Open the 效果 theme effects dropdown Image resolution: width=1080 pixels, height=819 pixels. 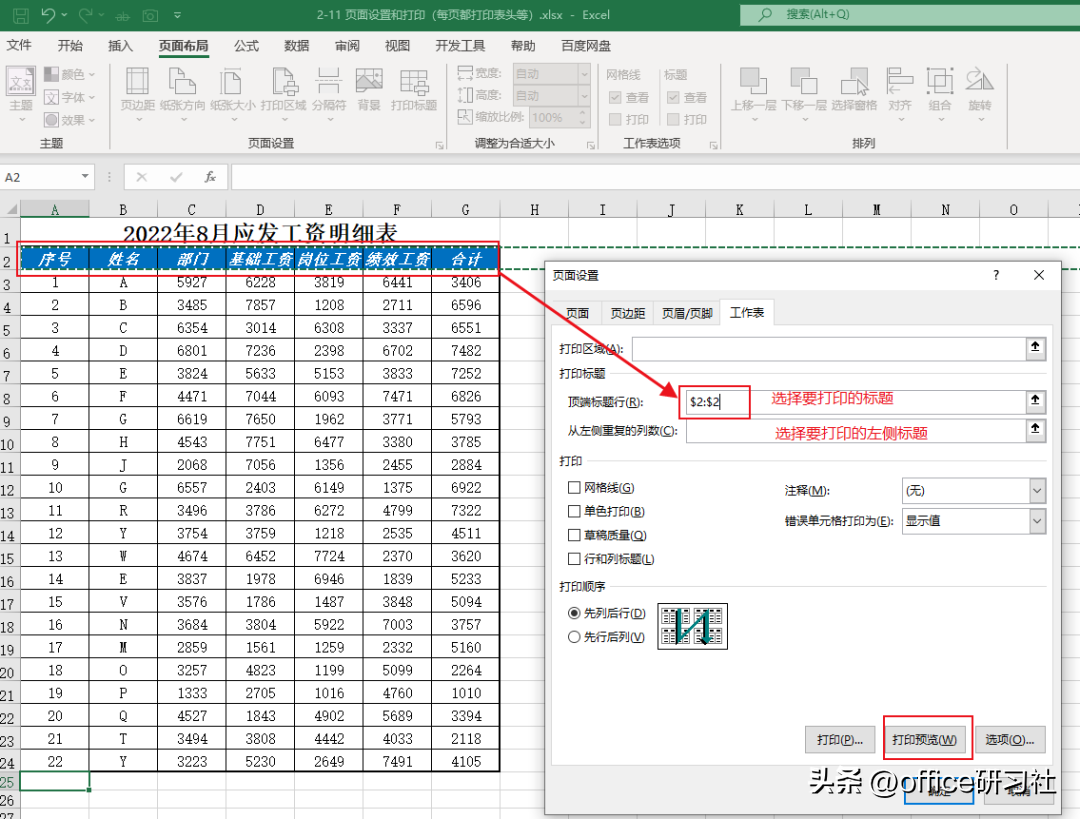tap(70, 120)
